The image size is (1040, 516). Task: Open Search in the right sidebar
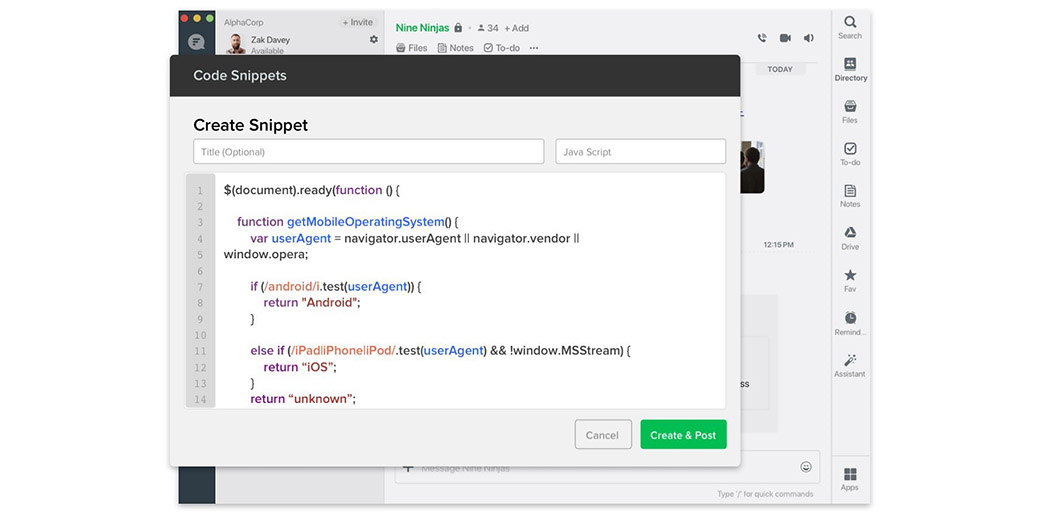(x=849, y=26)
